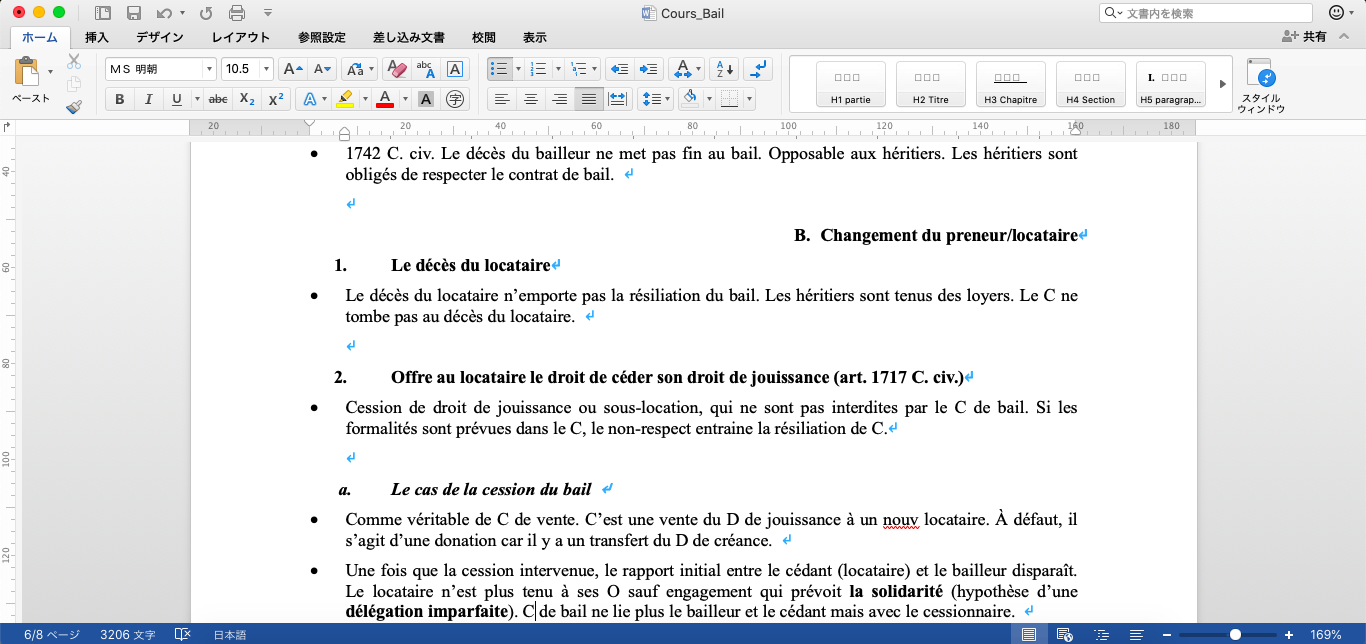Click the Copy icon under scissors
1366x644 pixels.
74,84
